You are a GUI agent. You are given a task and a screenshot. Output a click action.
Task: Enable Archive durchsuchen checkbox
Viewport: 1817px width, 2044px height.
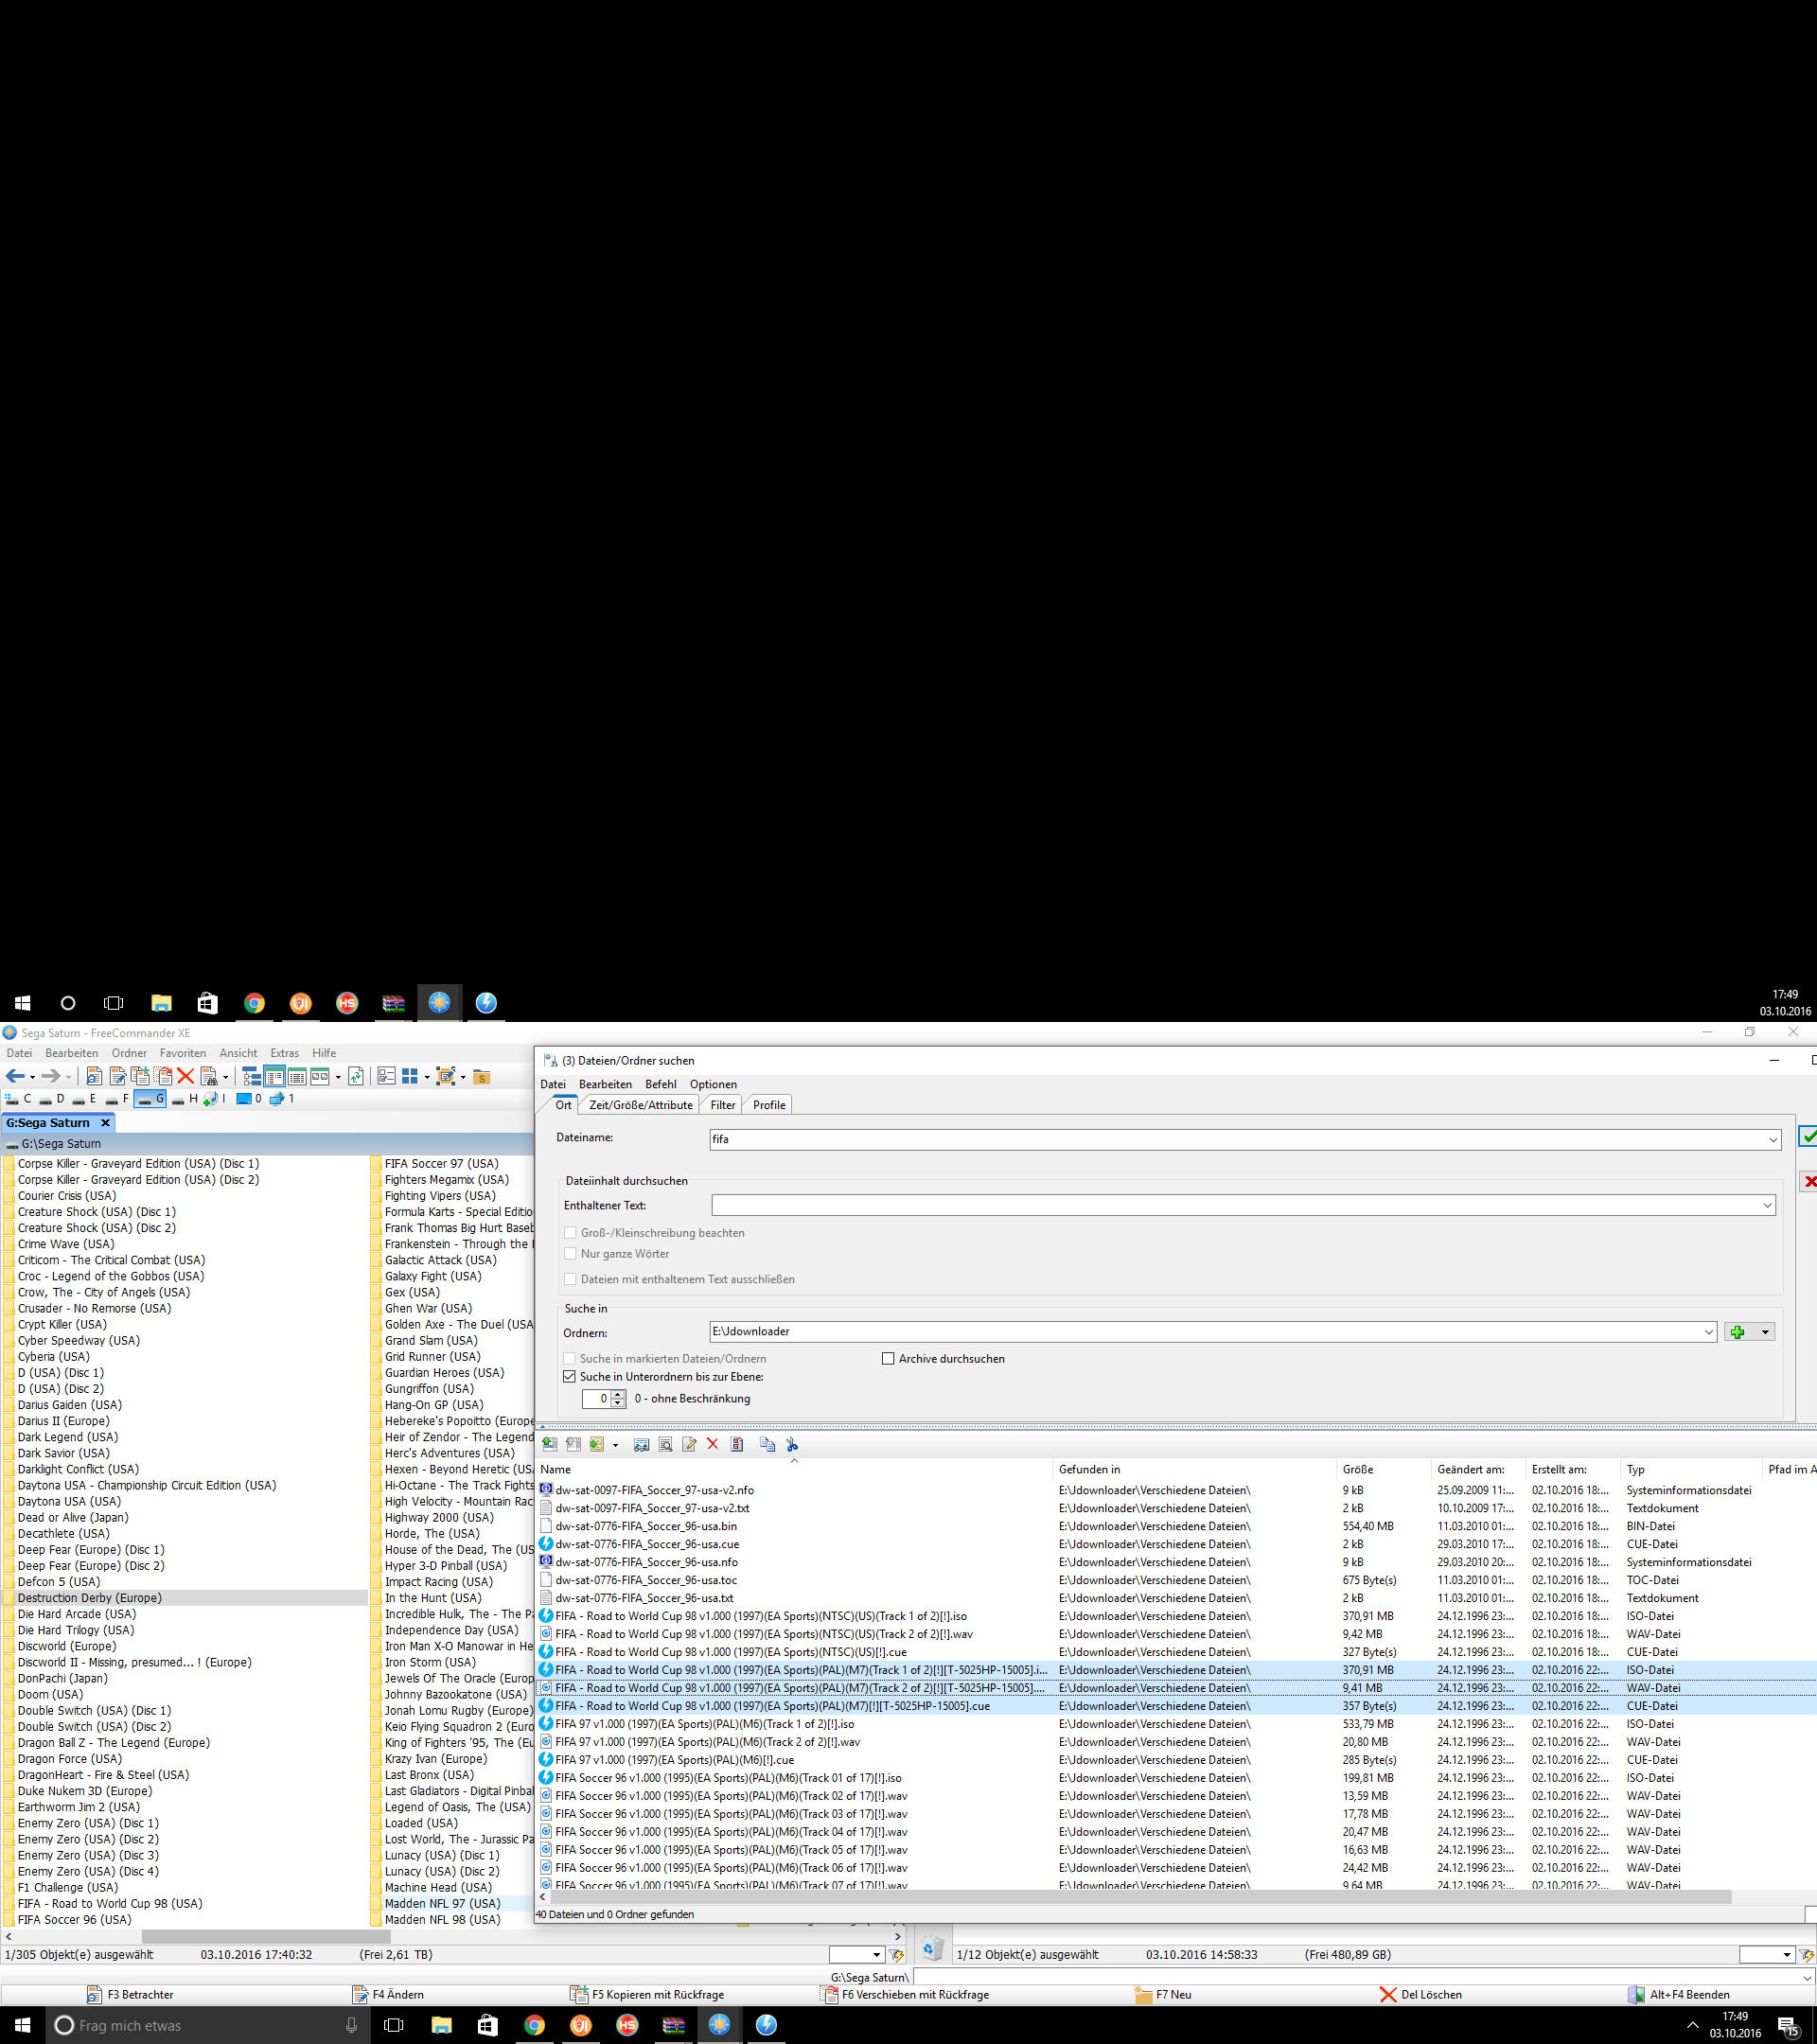click(x=888, y=1358)
